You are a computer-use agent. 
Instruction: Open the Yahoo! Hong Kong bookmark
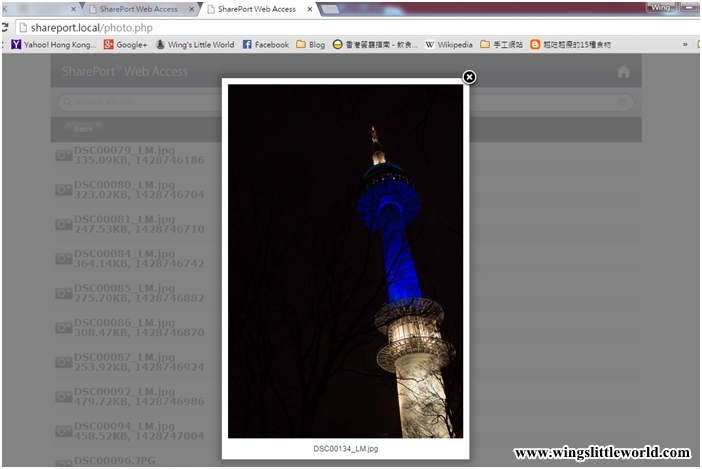(x=53, y=45)
